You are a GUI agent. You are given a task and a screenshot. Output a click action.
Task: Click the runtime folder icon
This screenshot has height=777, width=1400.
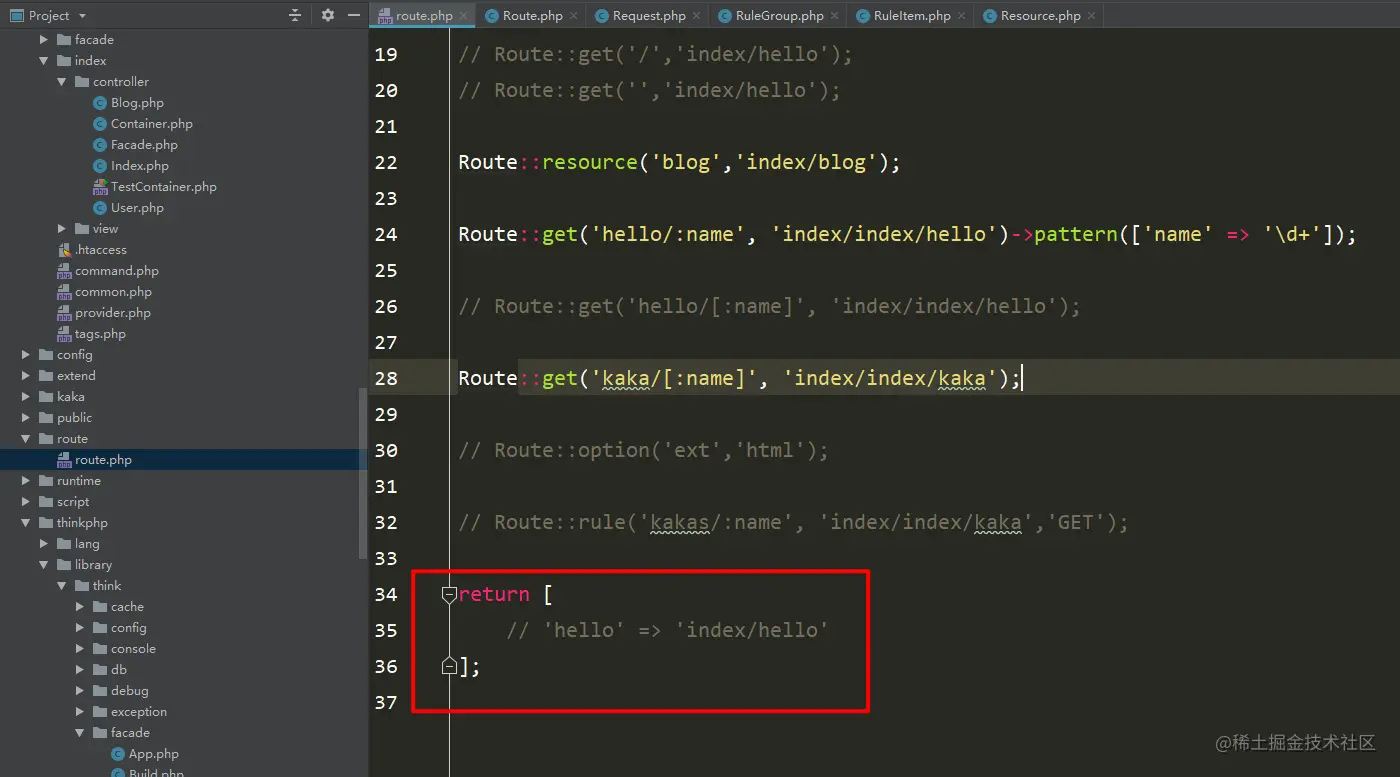46,481
